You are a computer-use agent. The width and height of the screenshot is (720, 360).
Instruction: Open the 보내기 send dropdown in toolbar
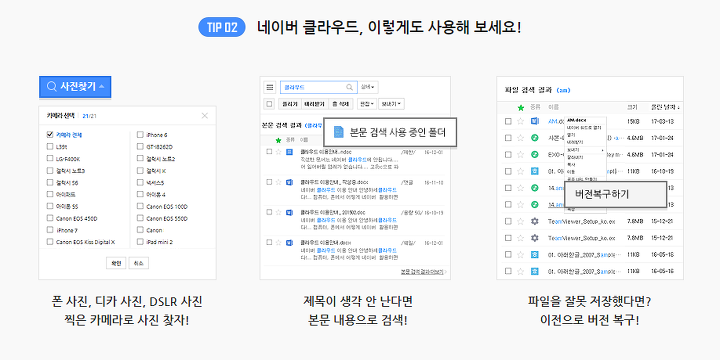pos(391,104)
